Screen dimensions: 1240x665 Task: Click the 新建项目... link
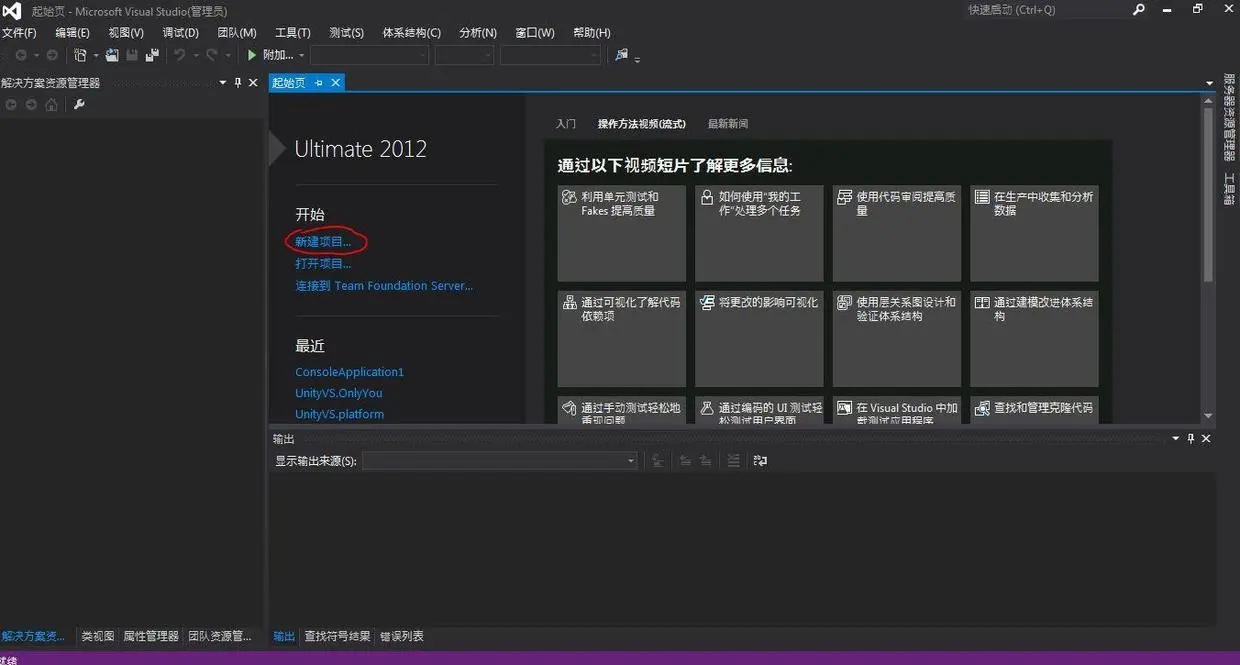click(x=323, y=241)
